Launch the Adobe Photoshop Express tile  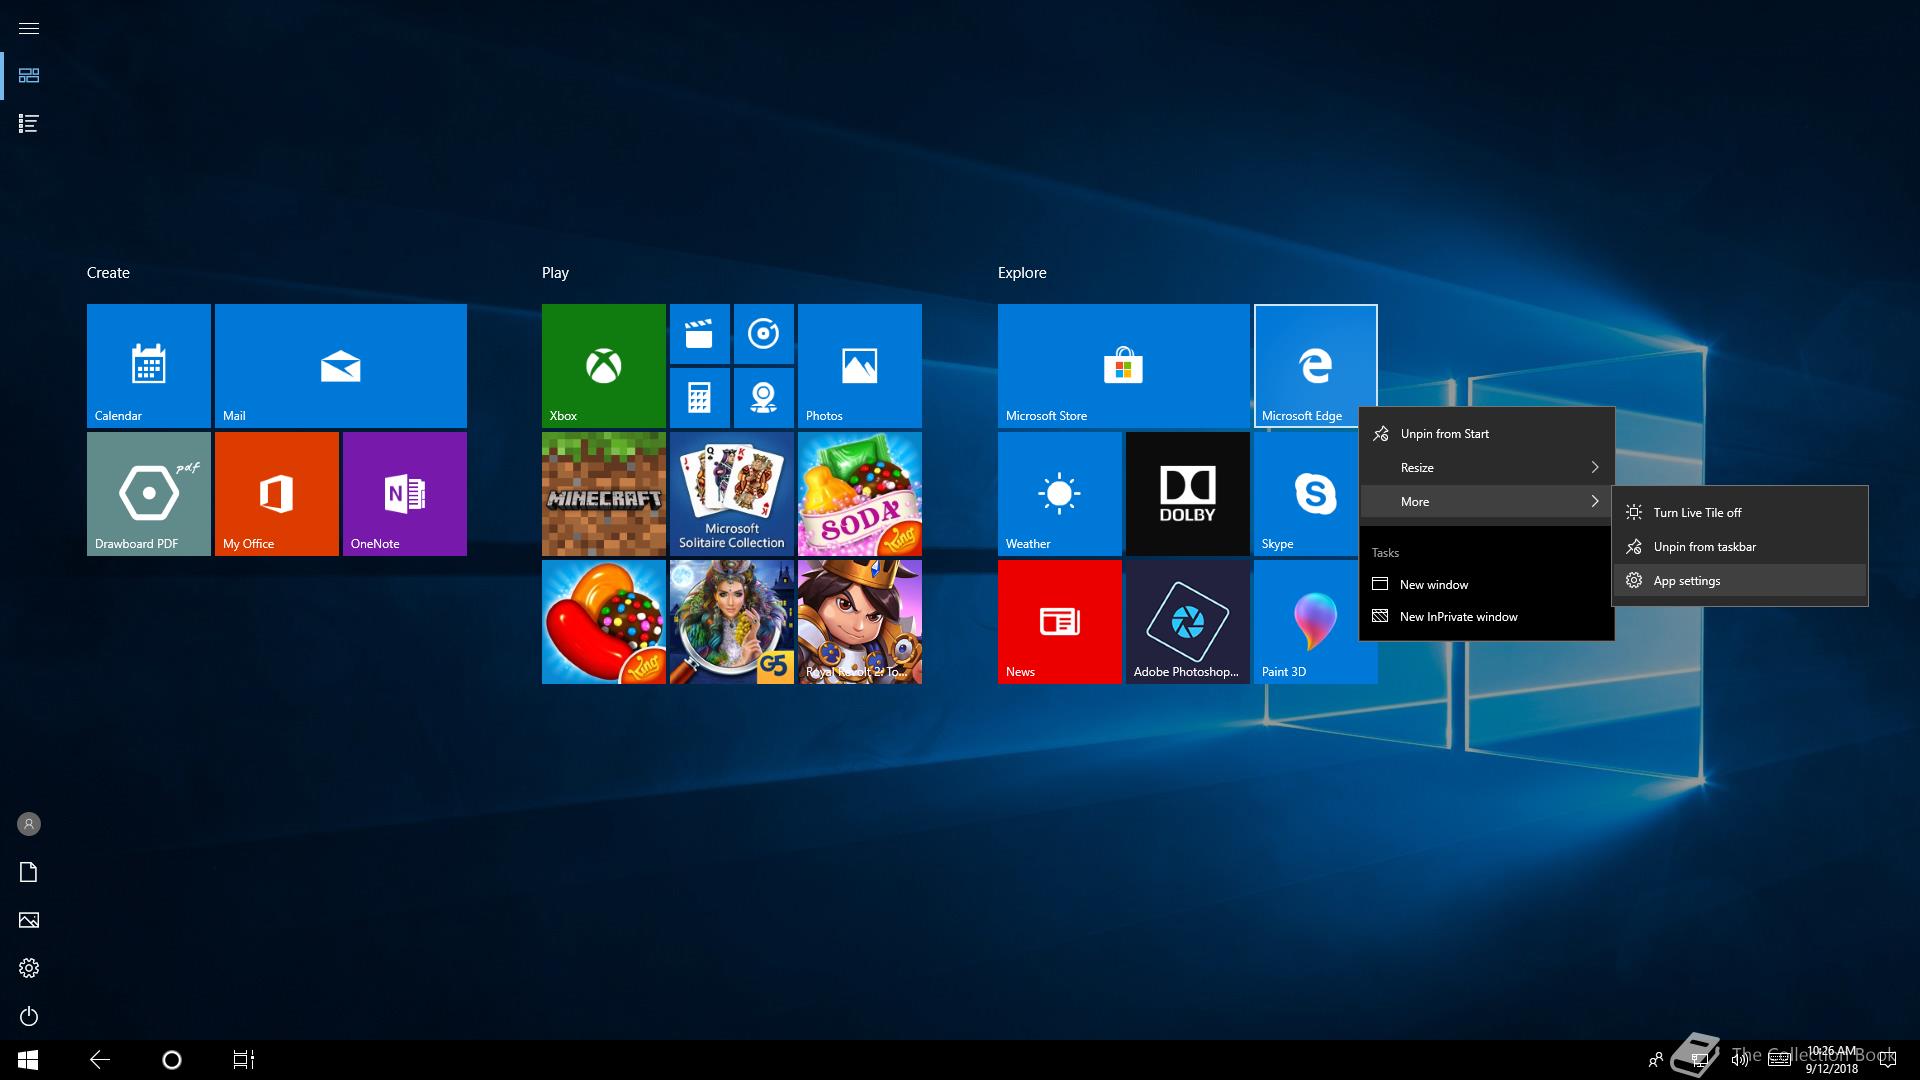tap(1188, 622)
